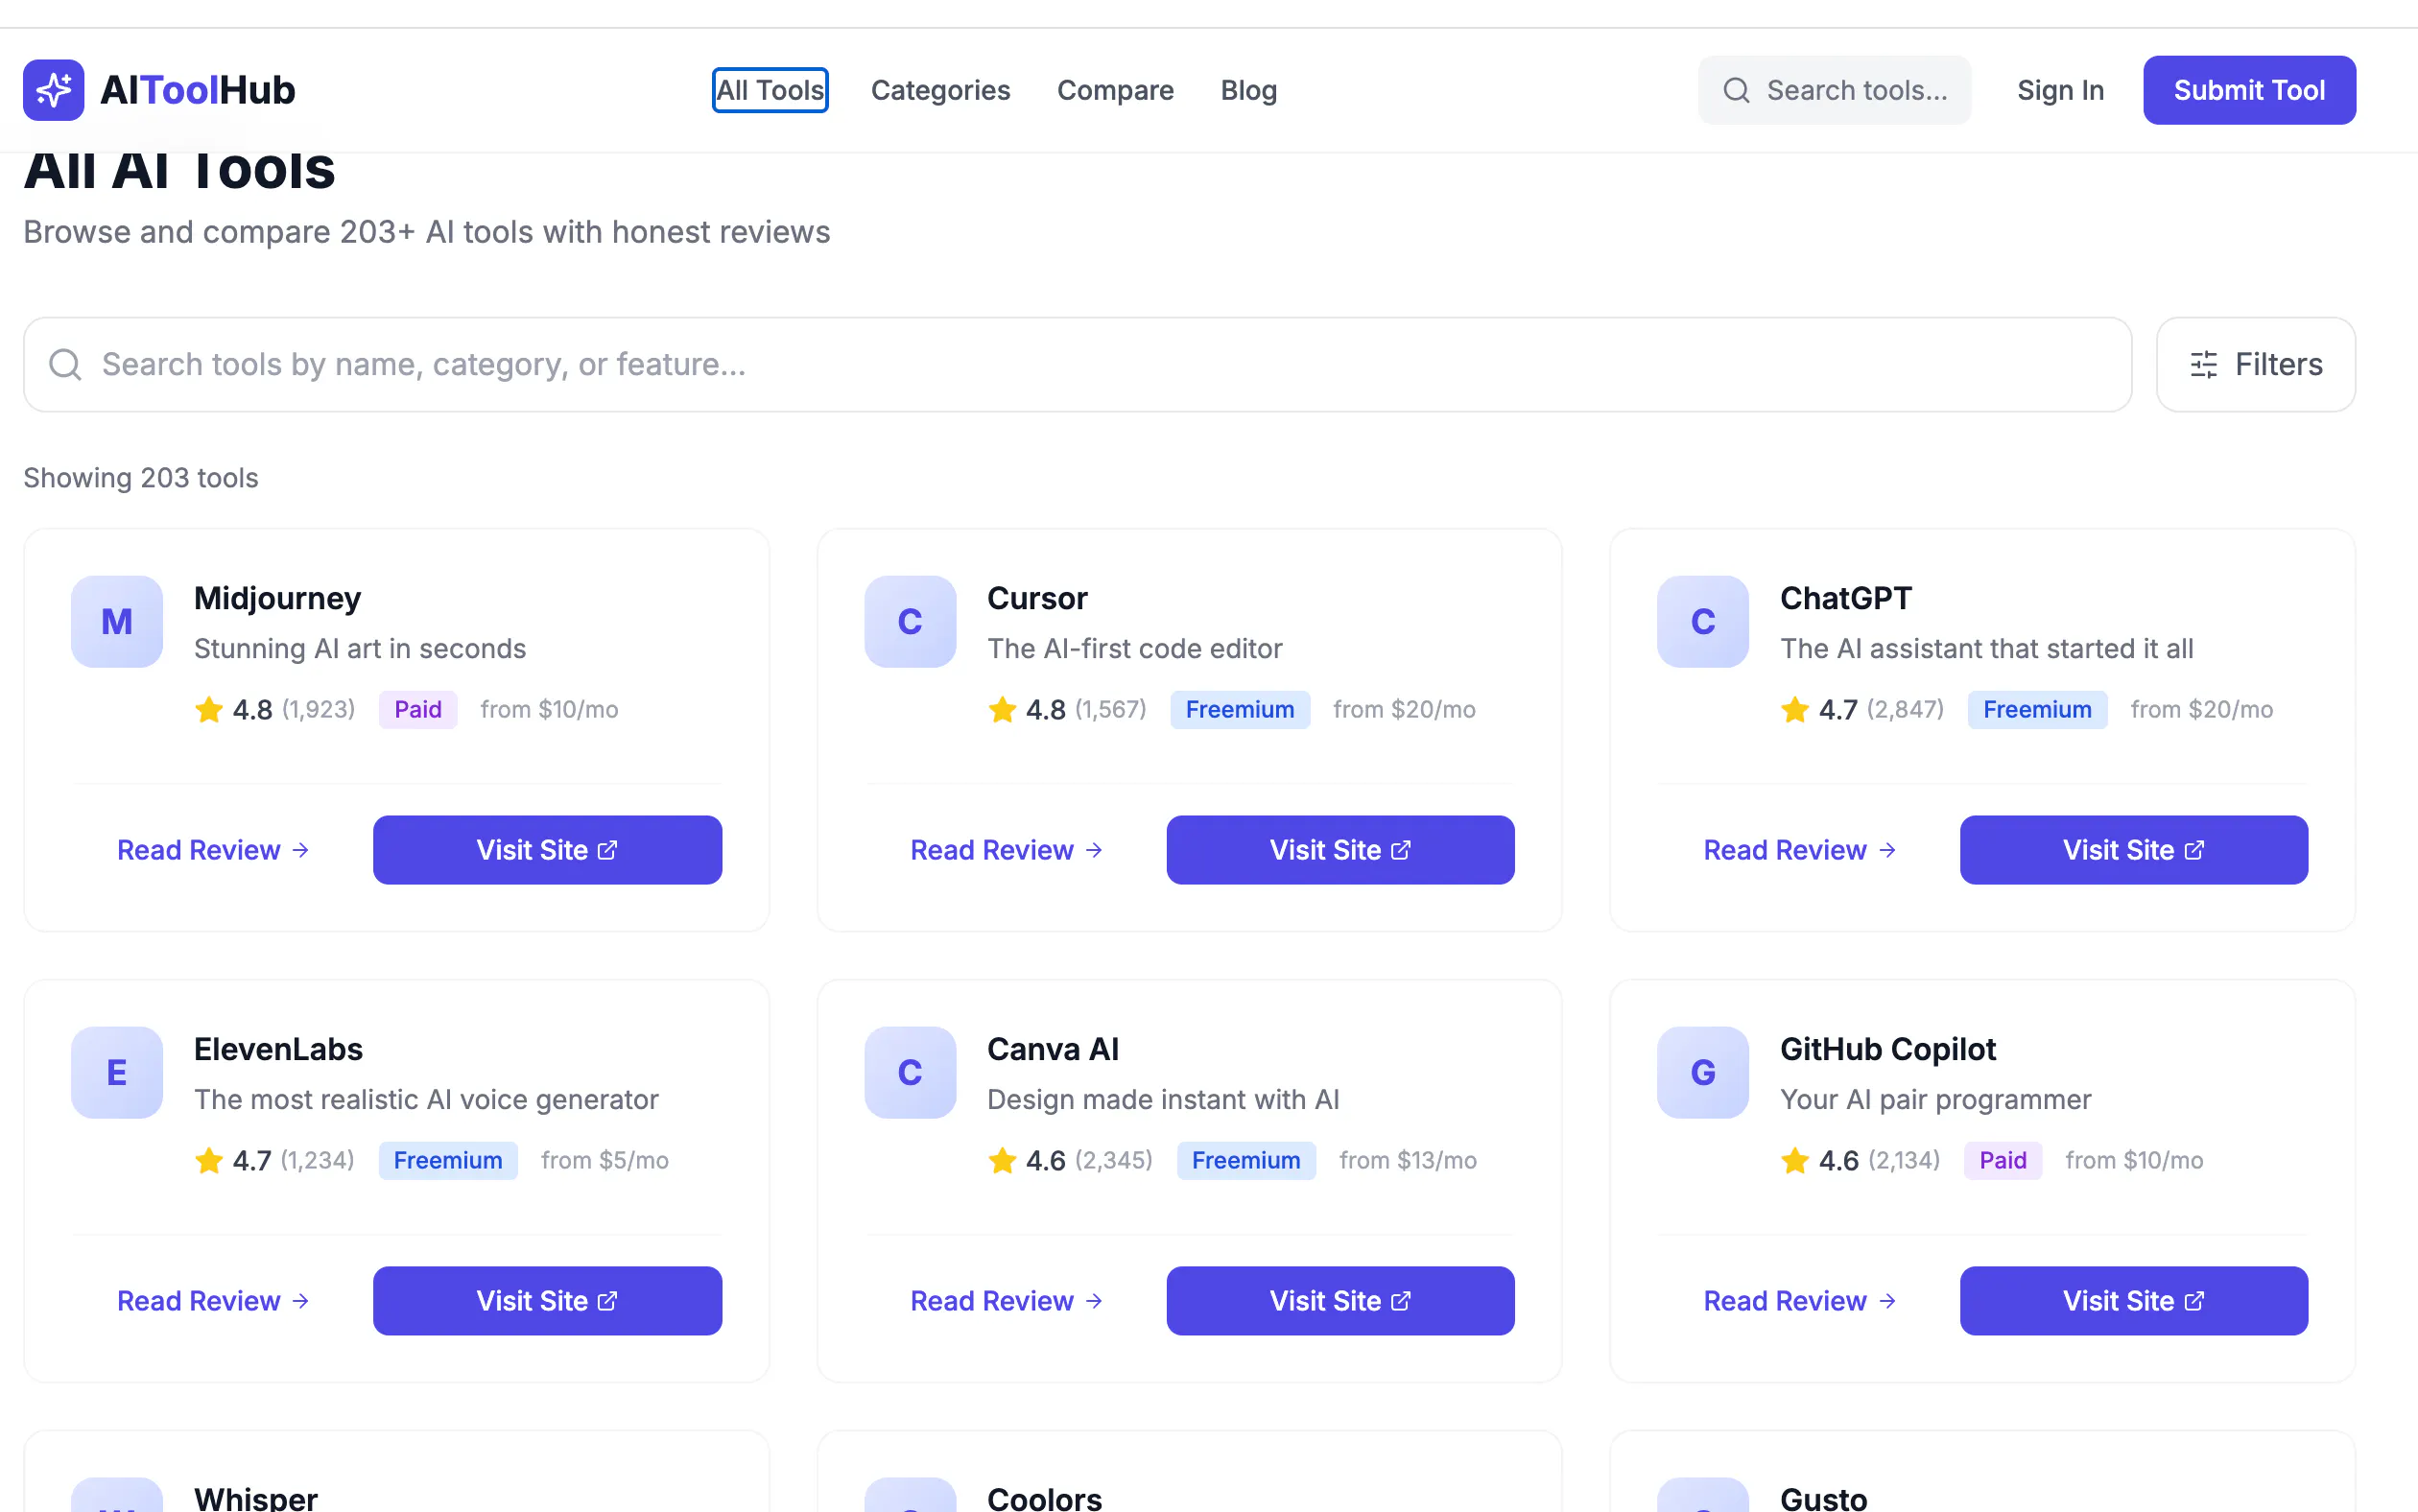2418x1512 pixels.
Task: Read the ChatGPT review
Action: click(1799, 850)
